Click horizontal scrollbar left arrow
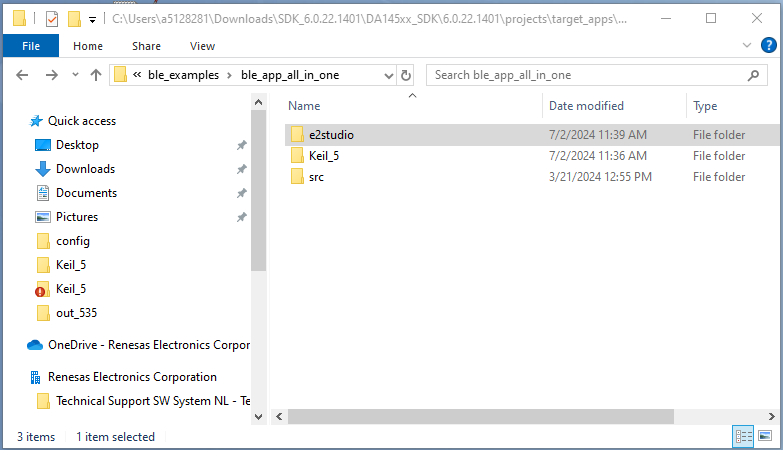 click(x=279, y=417)
